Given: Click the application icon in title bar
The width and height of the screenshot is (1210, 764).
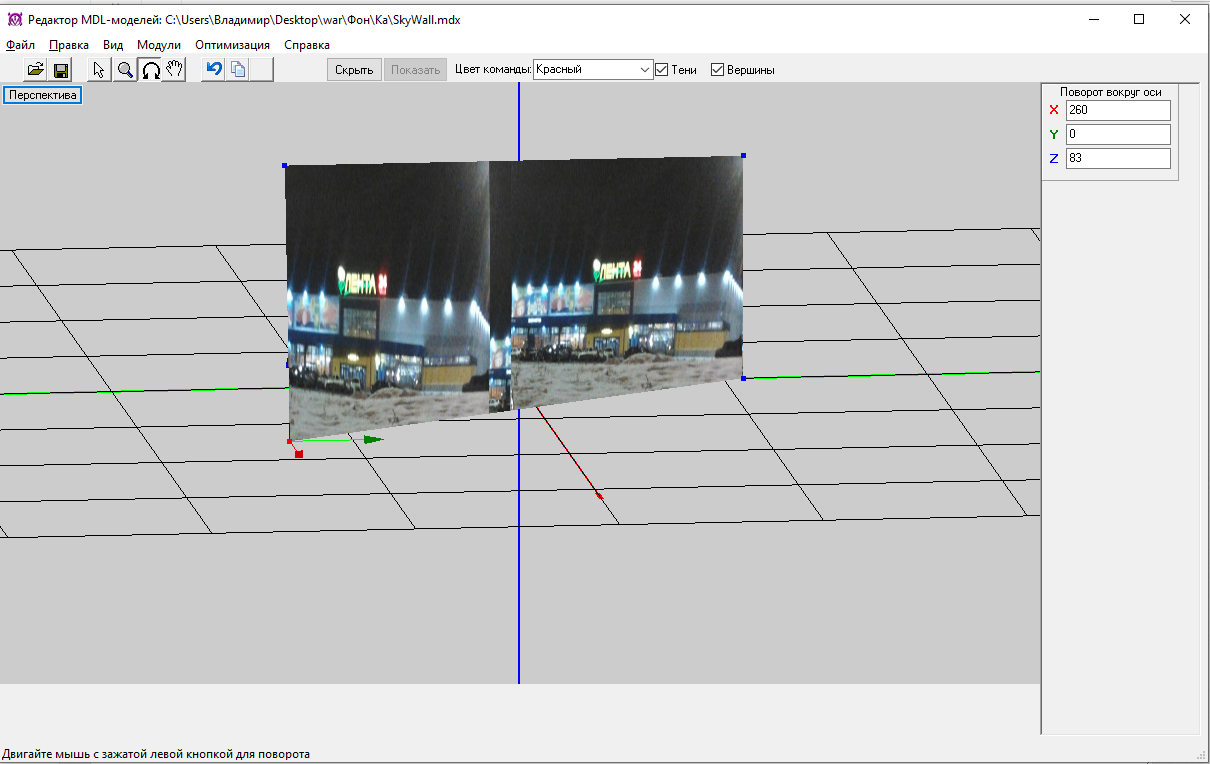Looking at the screenshot, I should [x=15, y=19].
